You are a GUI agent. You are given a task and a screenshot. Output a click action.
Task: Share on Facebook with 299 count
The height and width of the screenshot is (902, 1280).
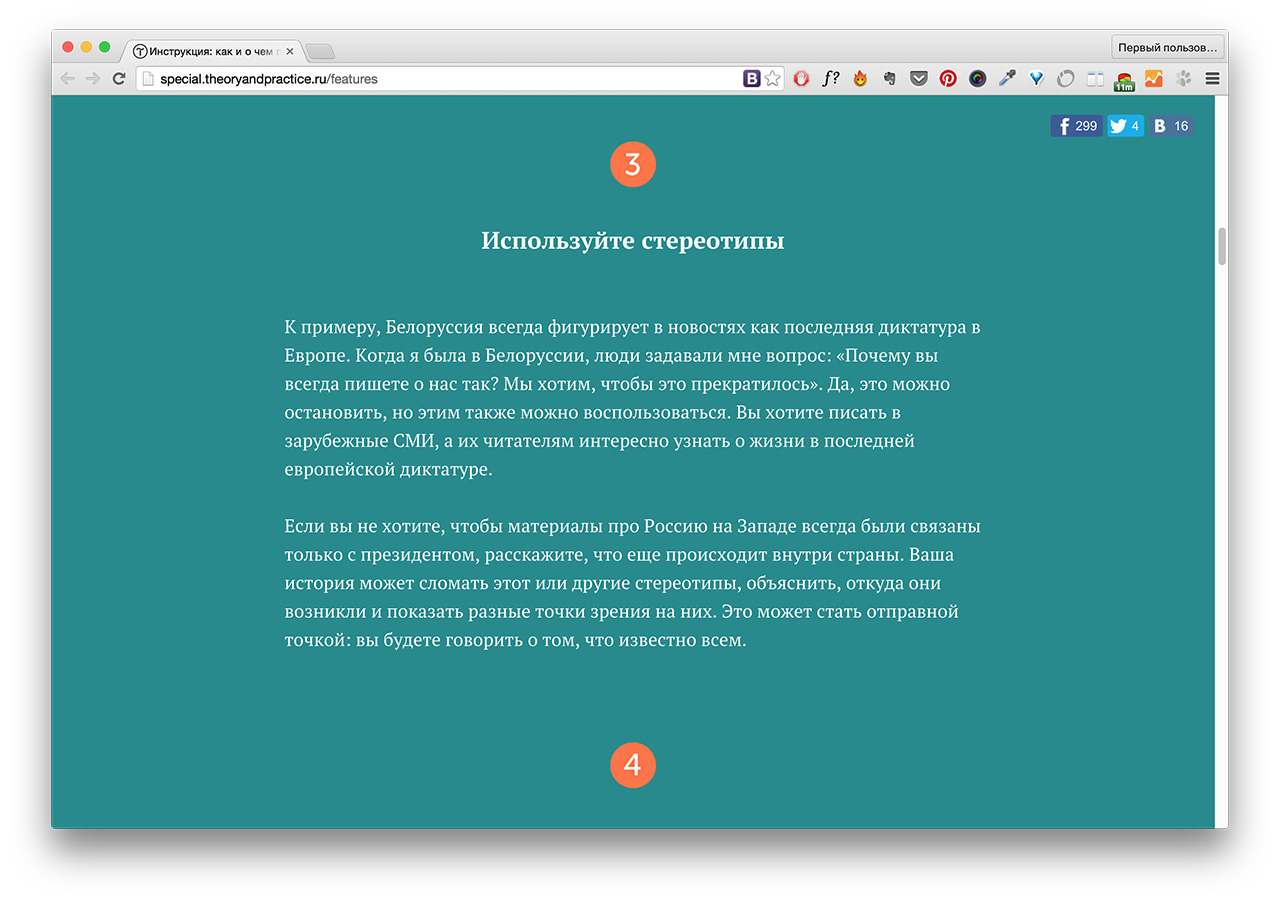click(1076, 126)
